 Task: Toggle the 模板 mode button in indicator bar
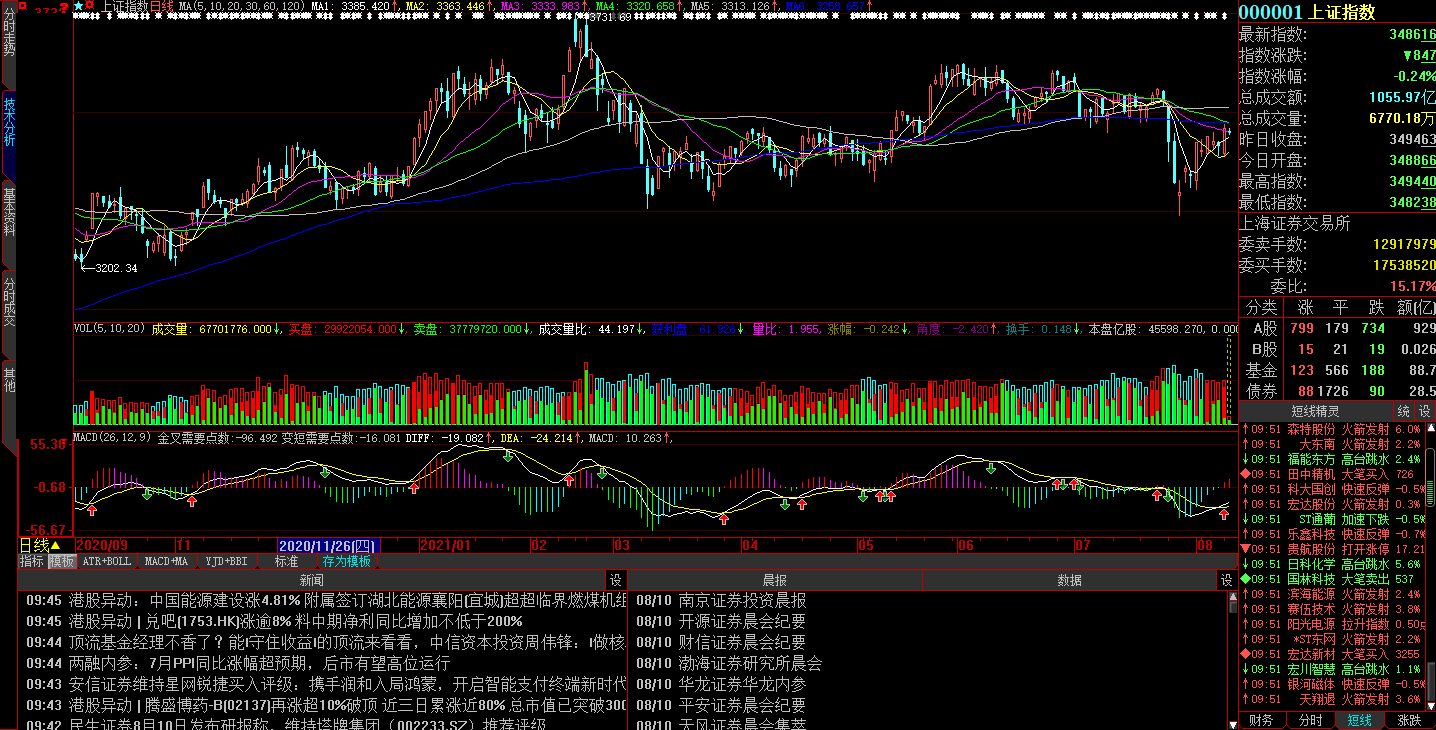tap(62, 562)
